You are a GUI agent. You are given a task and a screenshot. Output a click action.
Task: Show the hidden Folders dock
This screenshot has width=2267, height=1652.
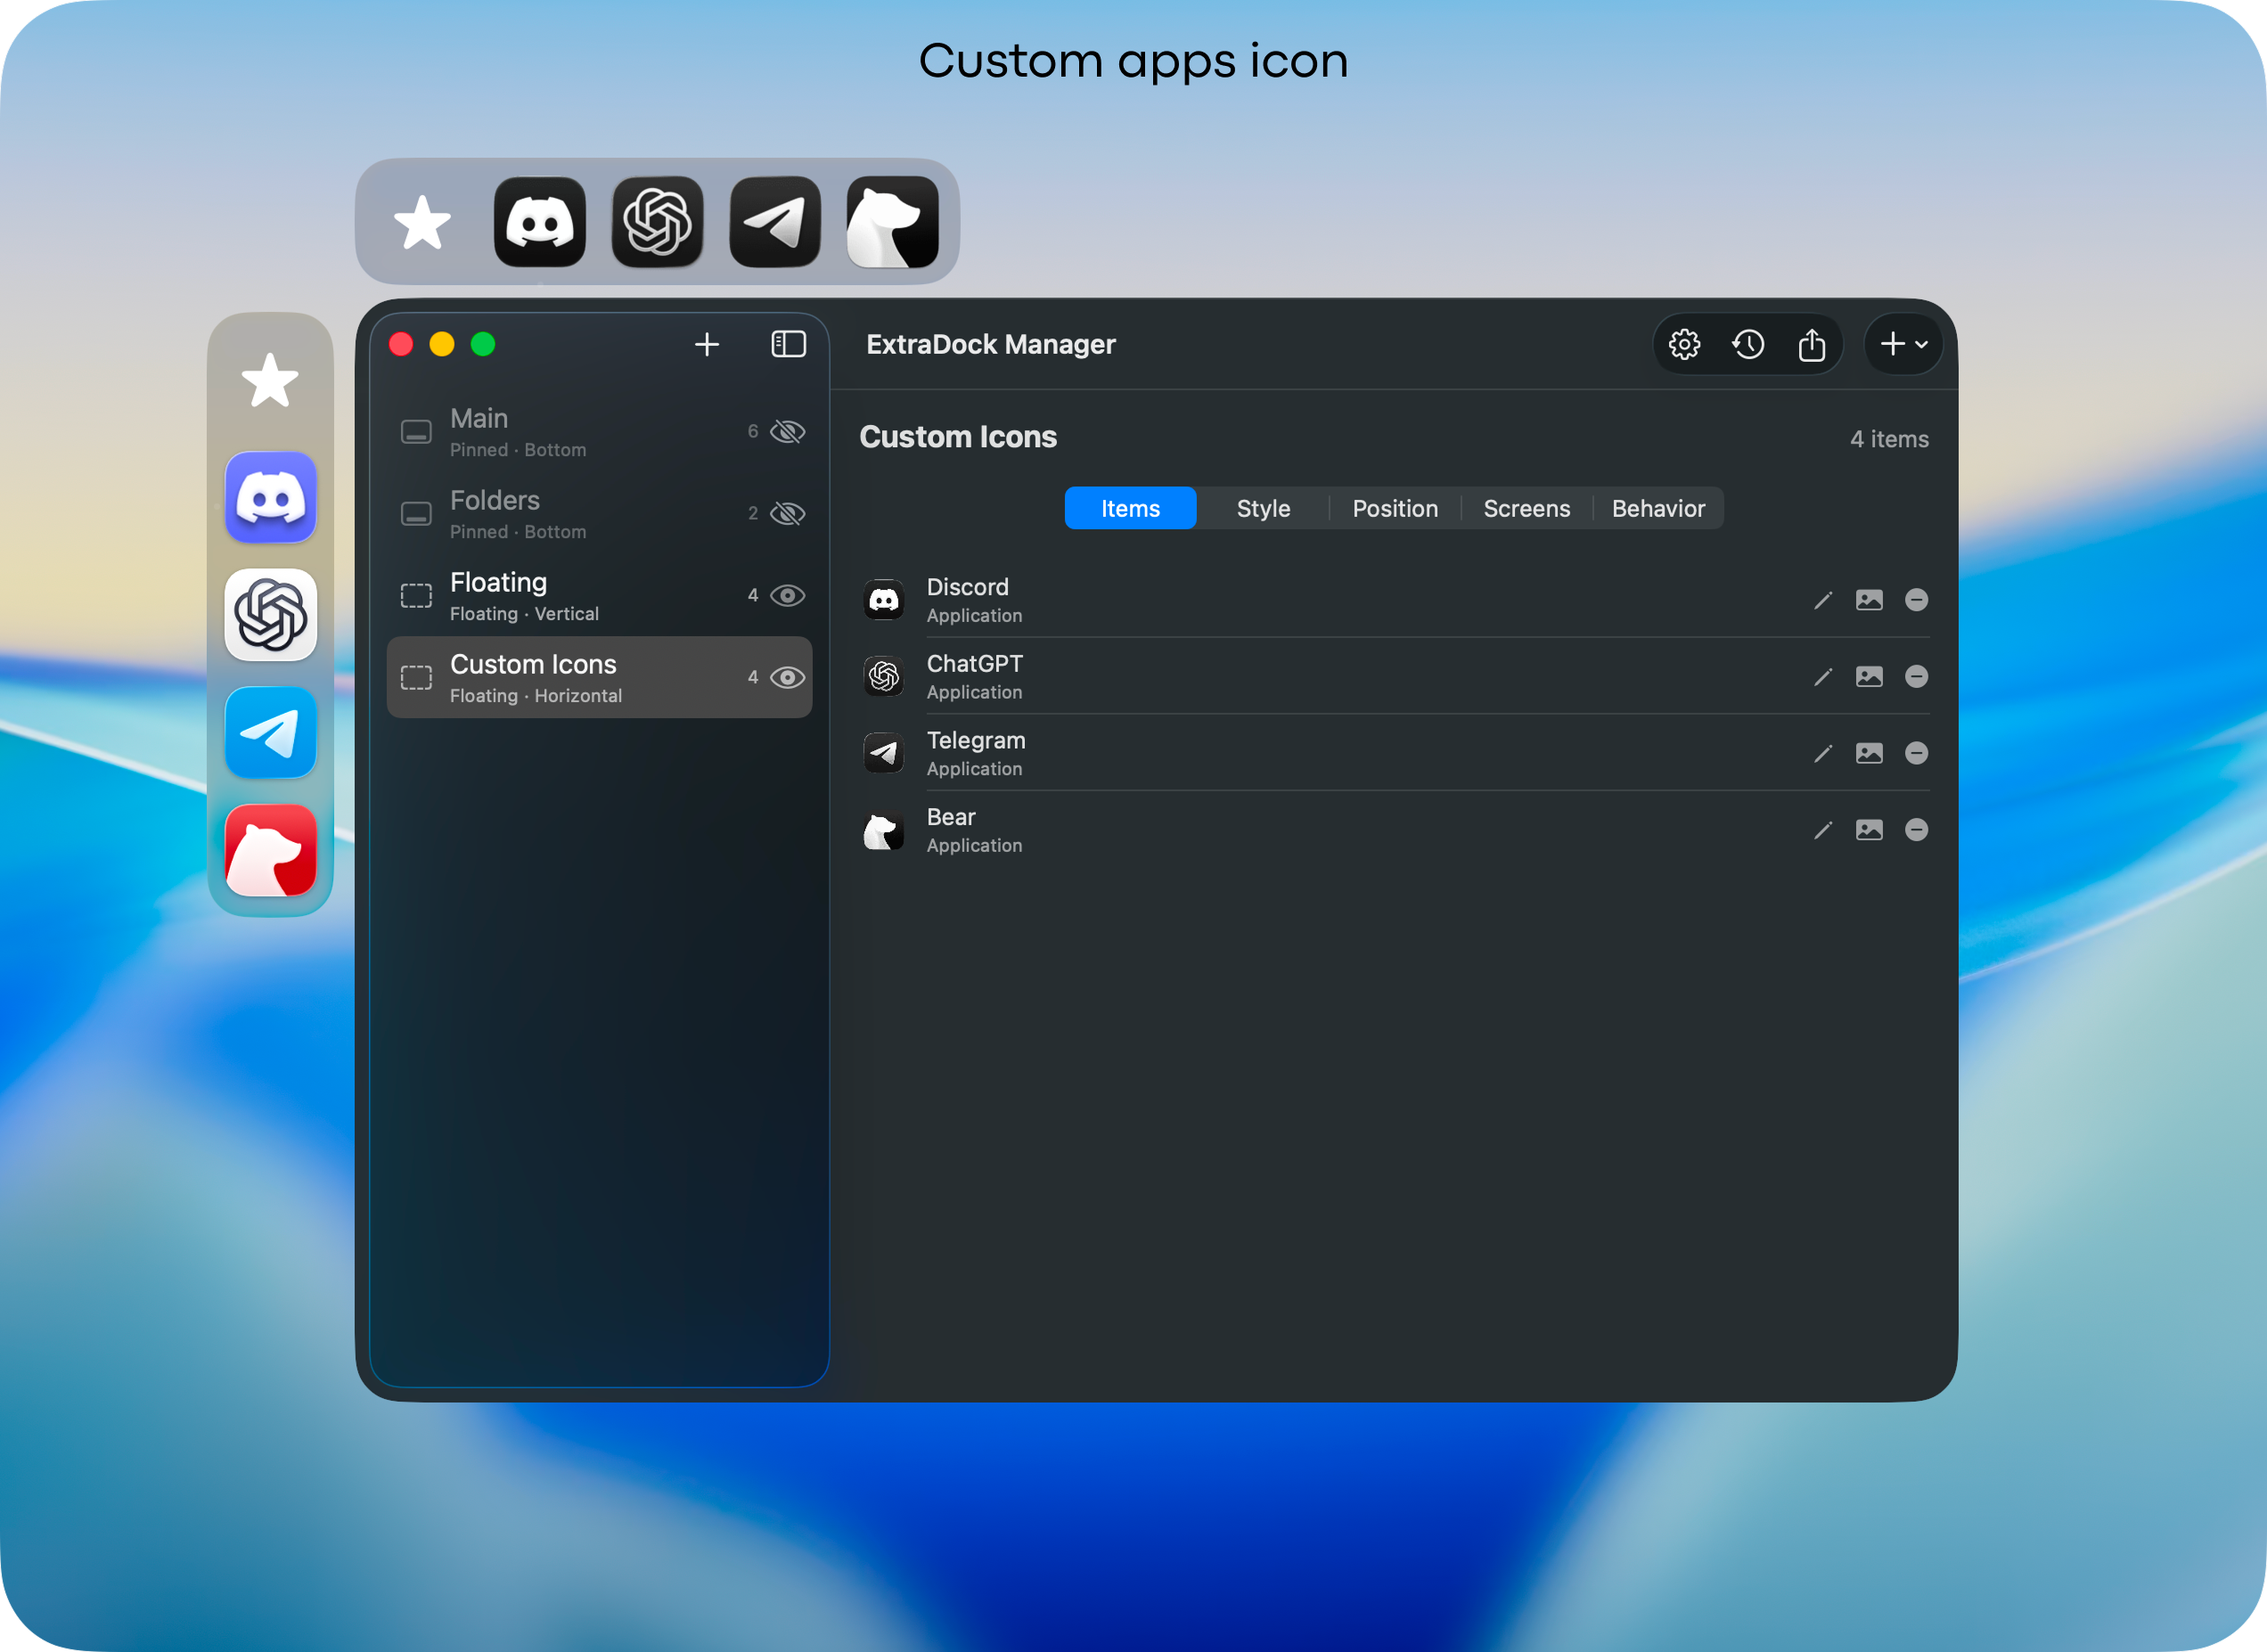788,514
